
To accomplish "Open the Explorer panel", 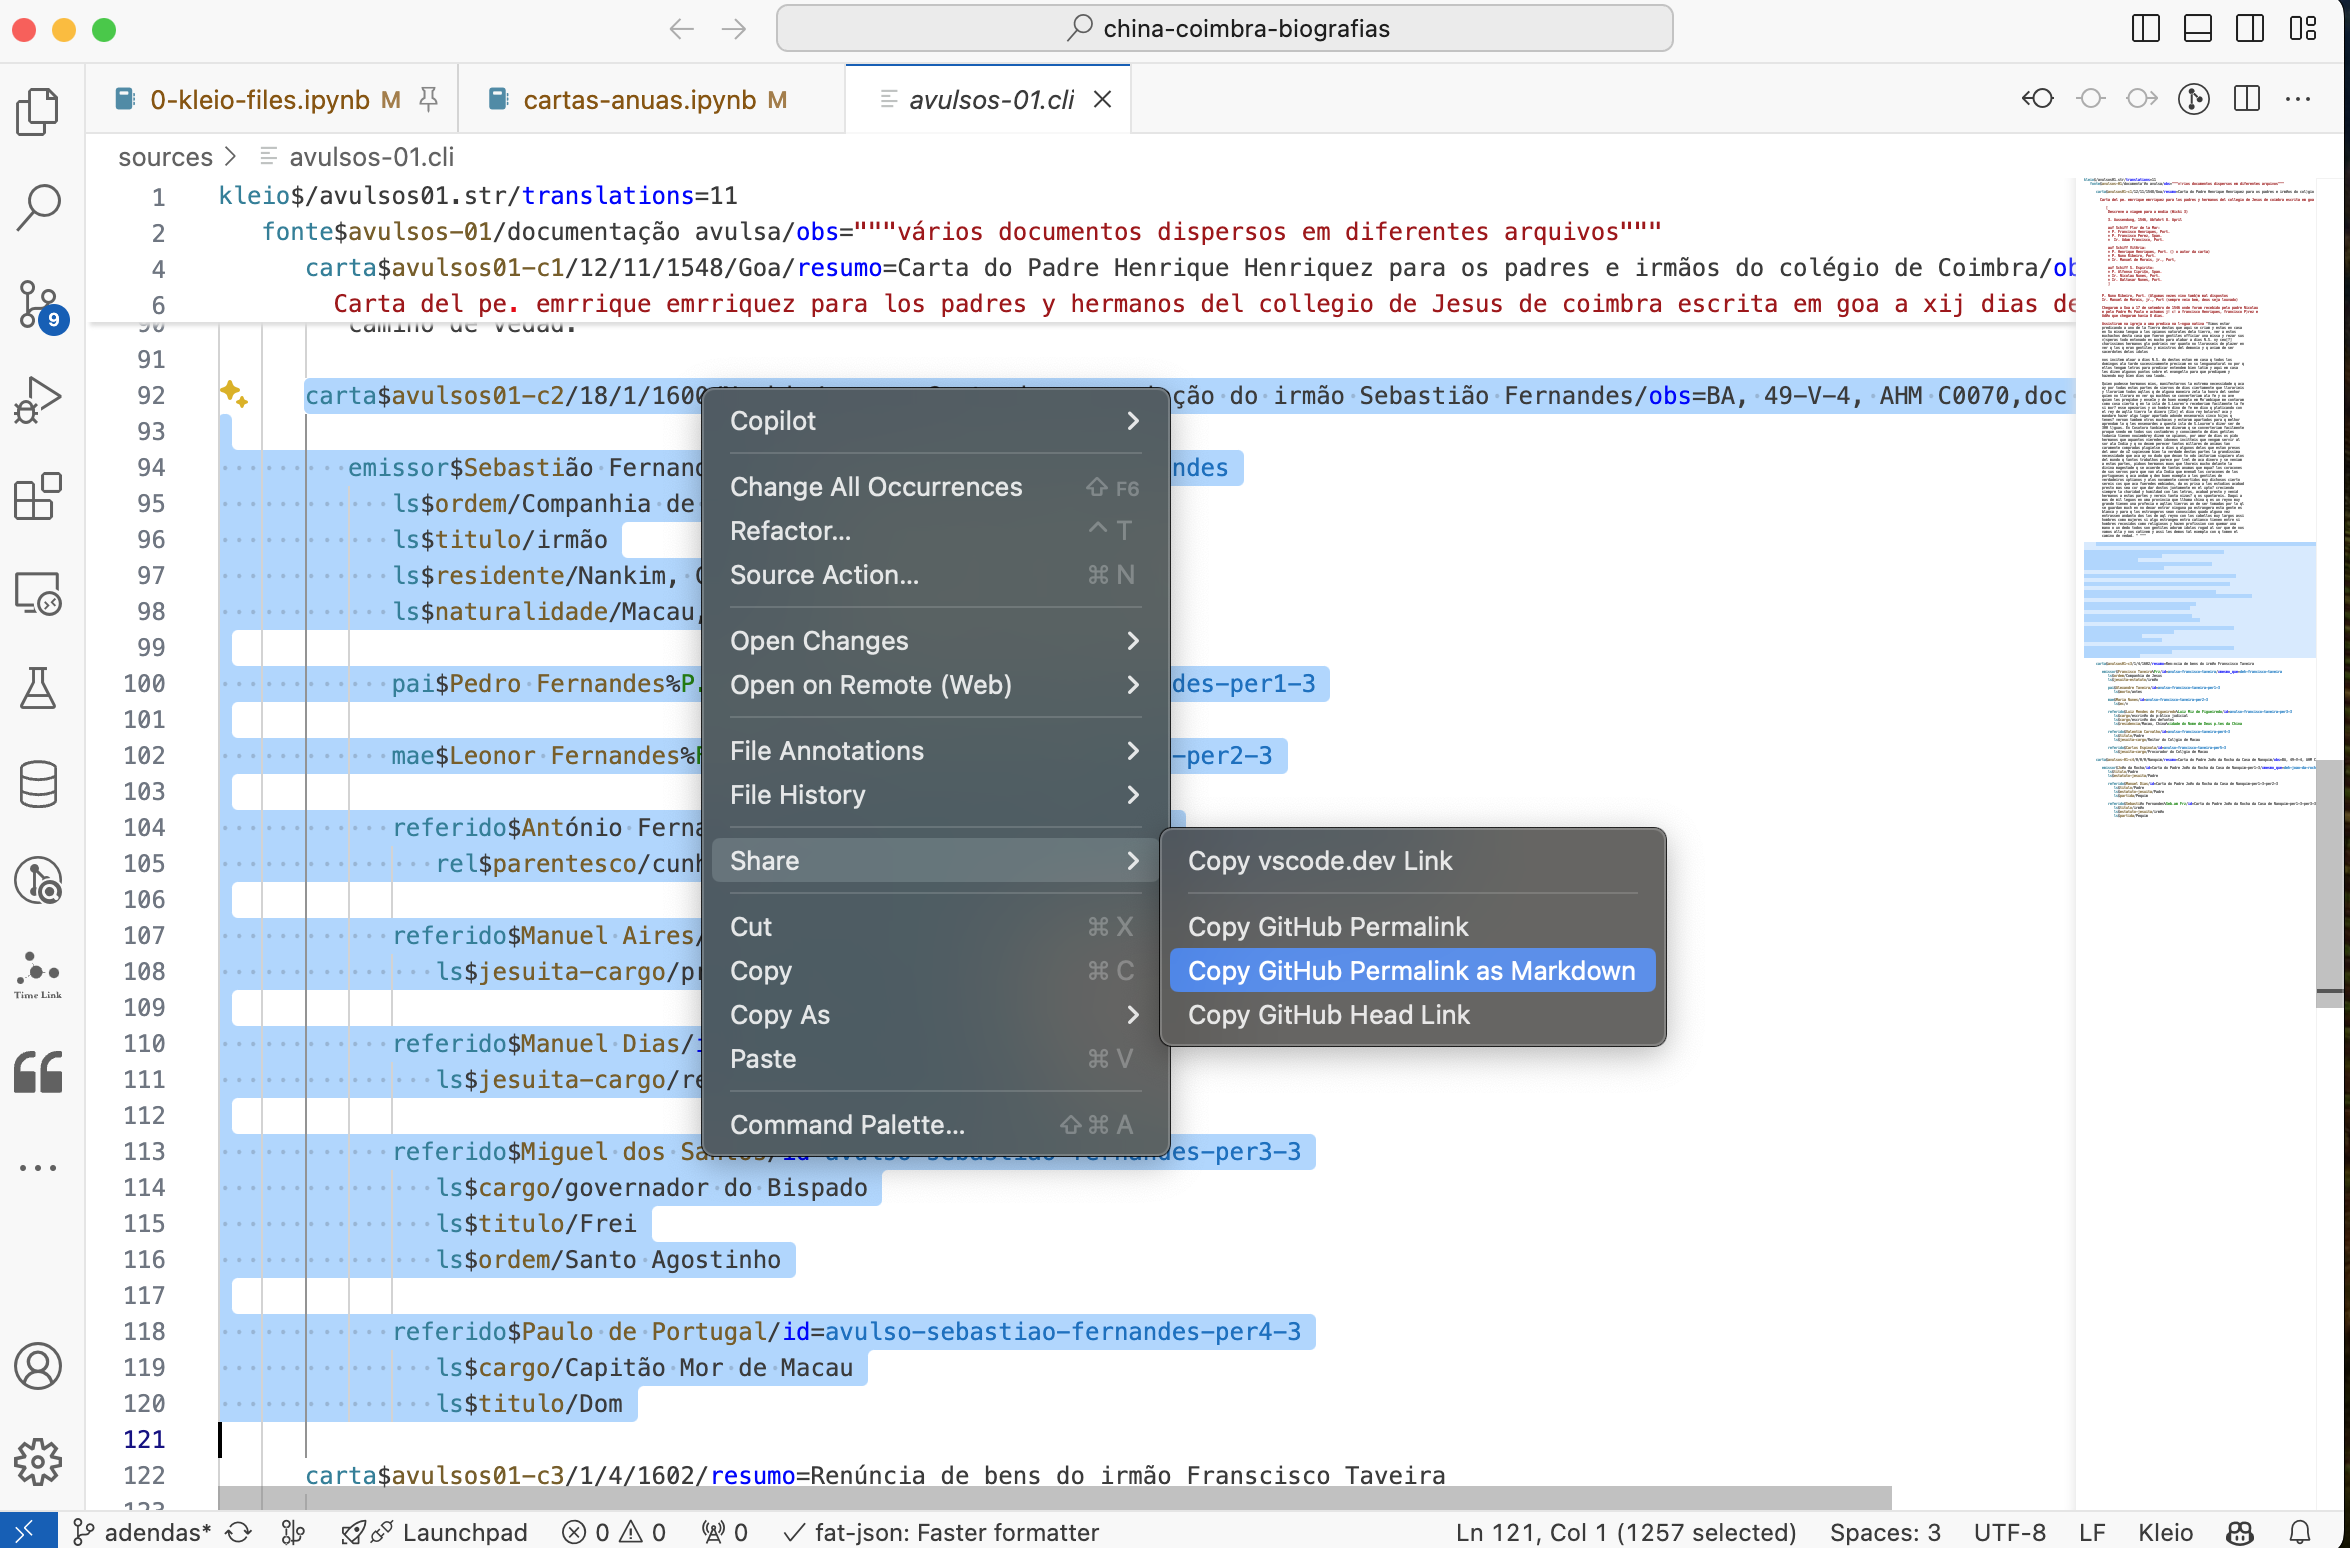I will pos(38,112).
